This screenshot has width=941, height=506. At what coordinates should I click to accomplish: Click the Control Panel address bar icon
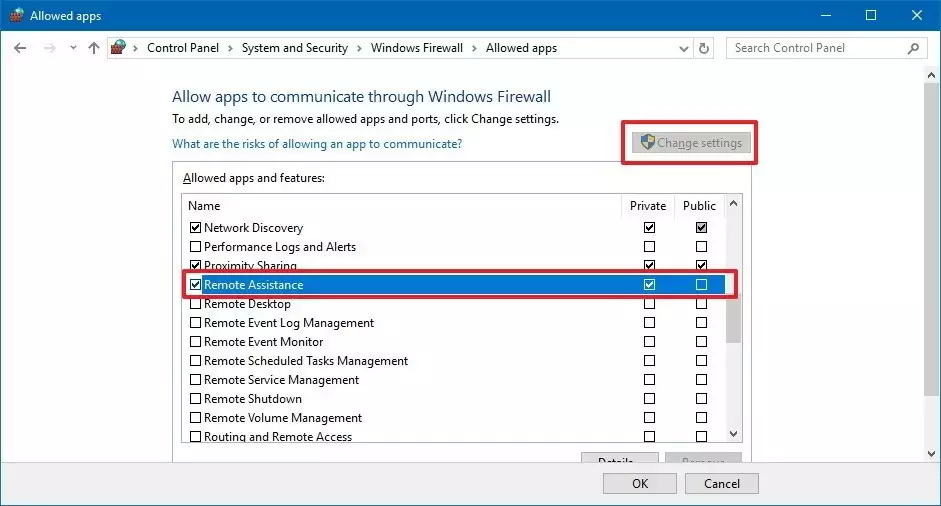(119, 48)
